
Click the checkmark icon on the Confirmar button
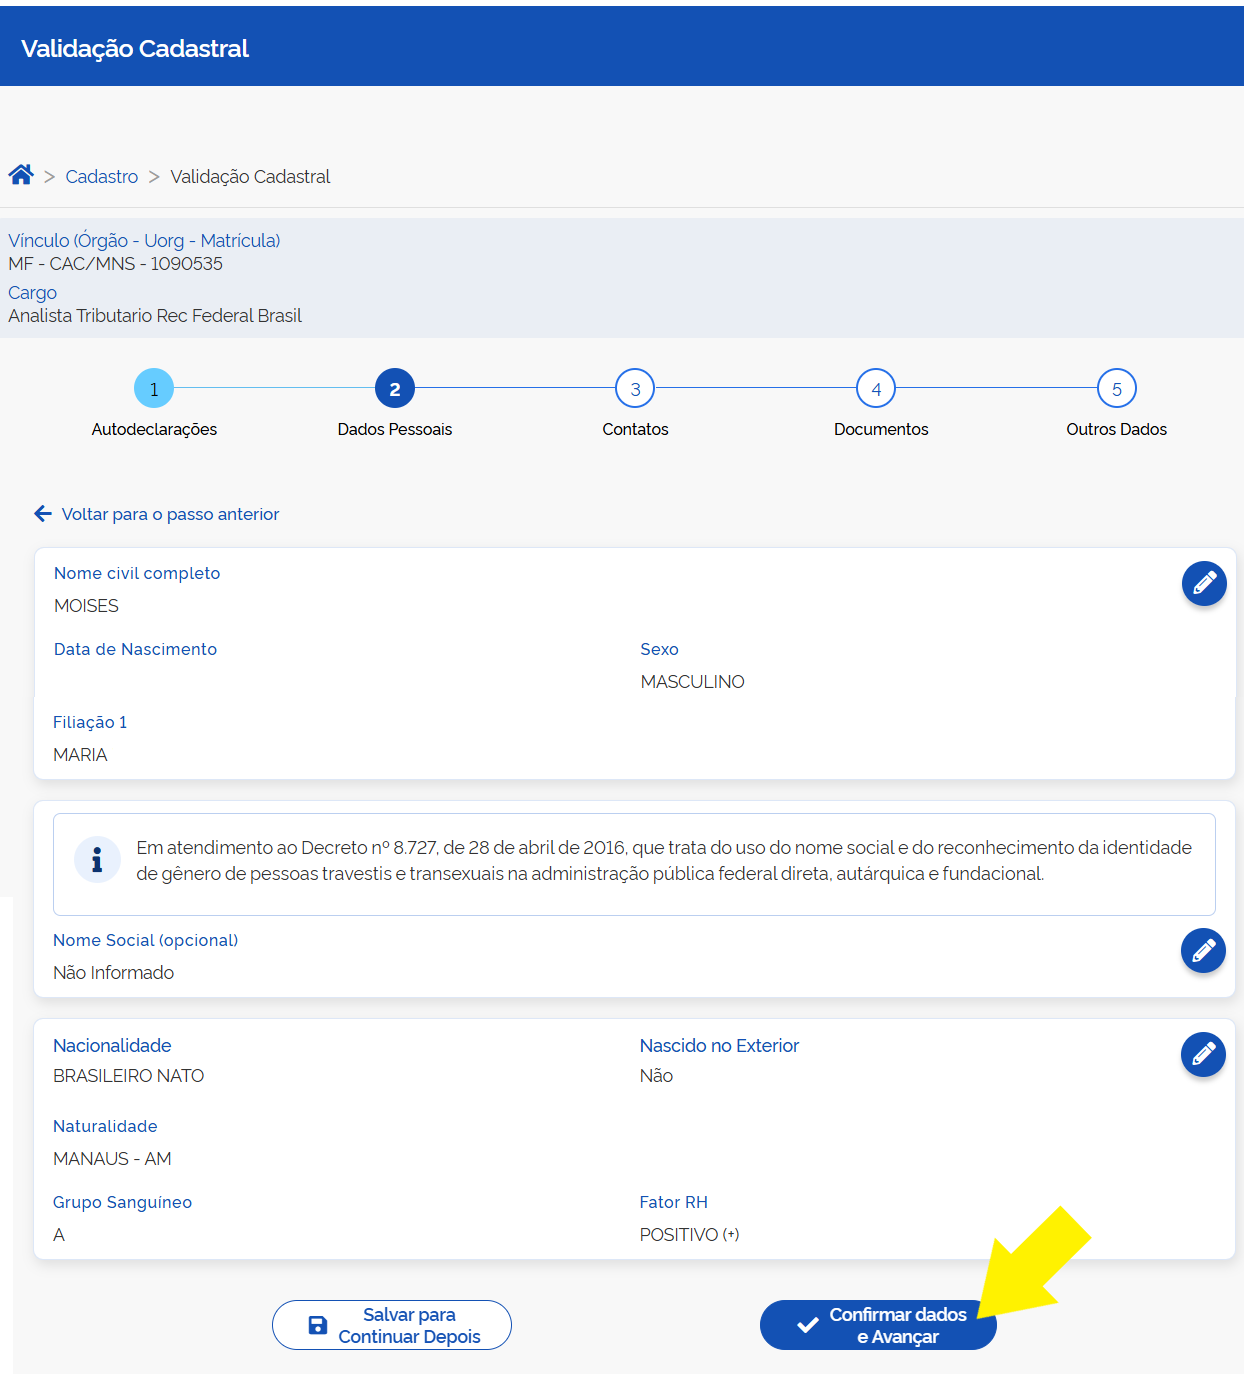tap(807, 1325)
